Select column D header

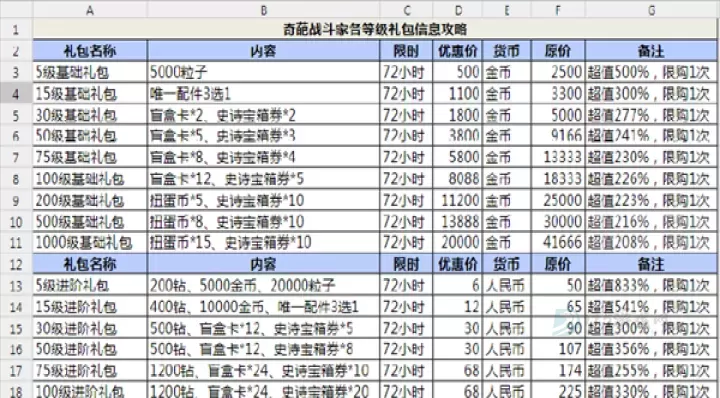pos(457,10)
